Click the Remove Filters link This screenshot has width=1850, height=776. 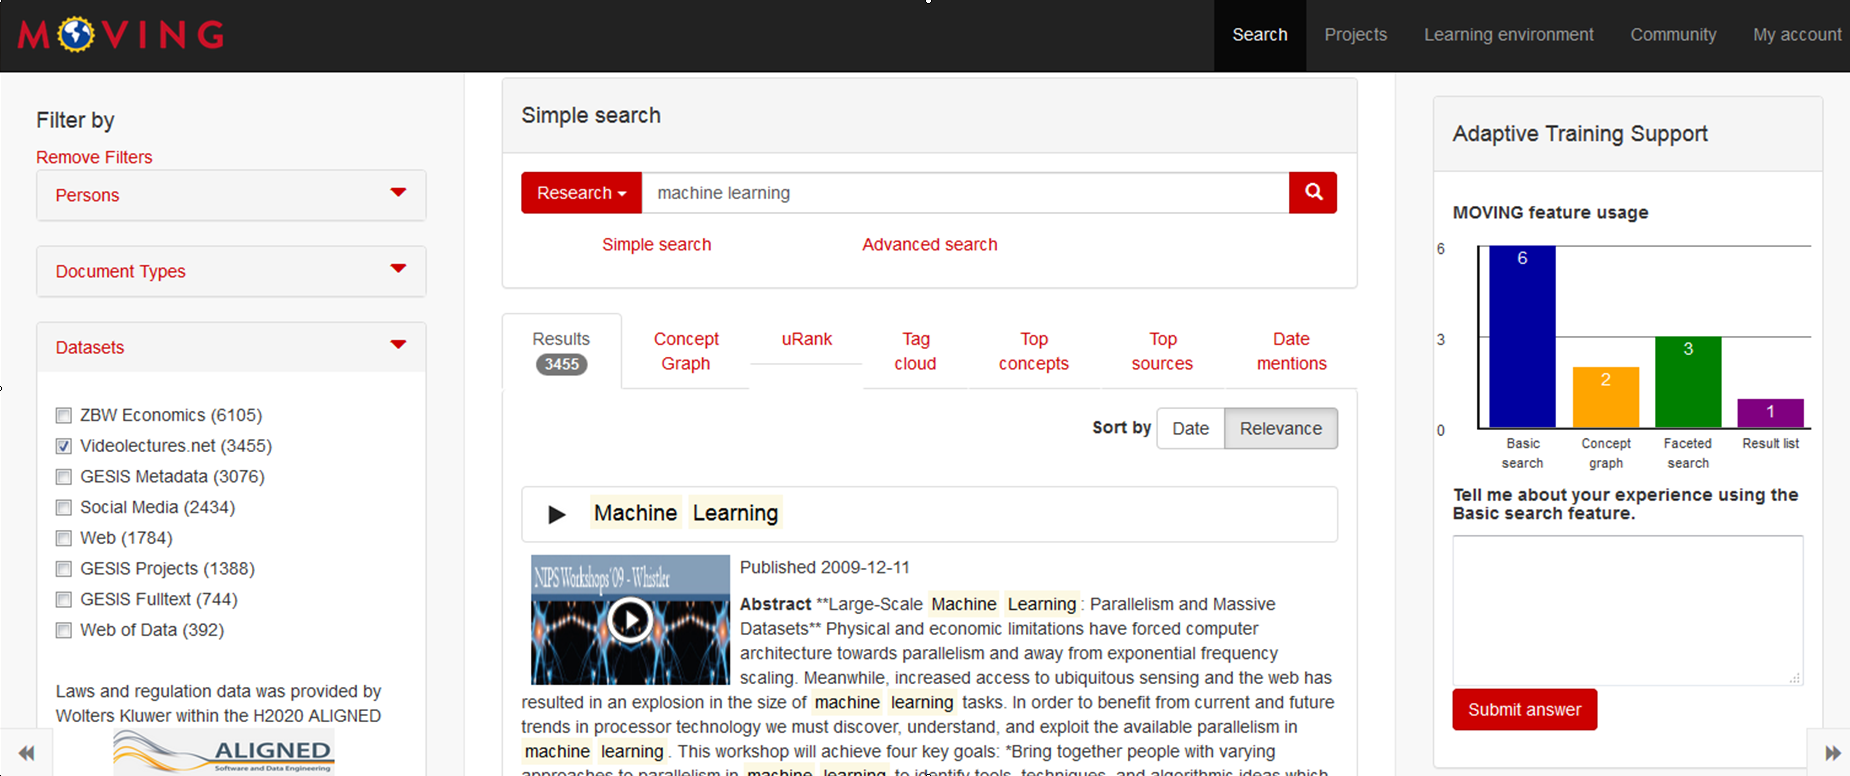coord(94,157)
